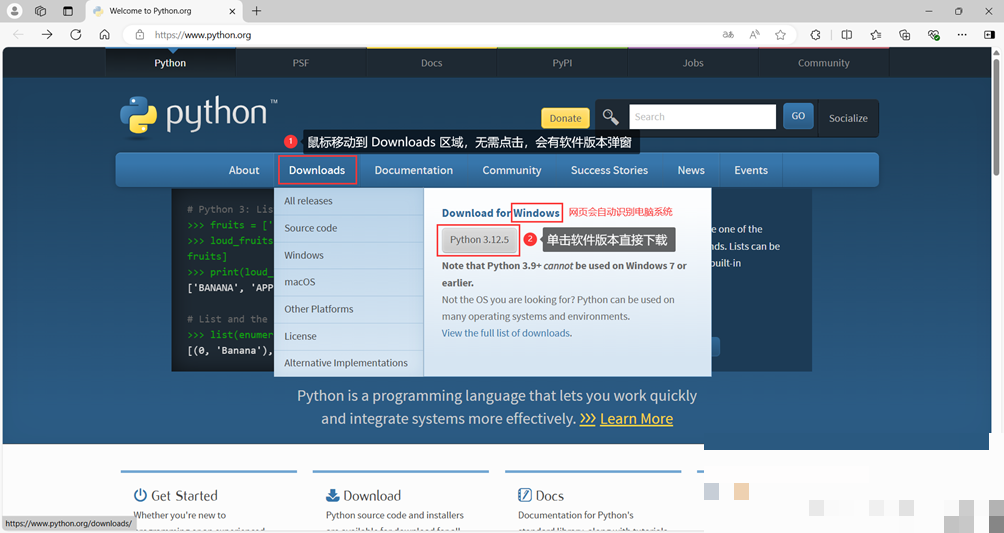Open the Events navigation menu
1004x533 pixels.
coord(751,170)
